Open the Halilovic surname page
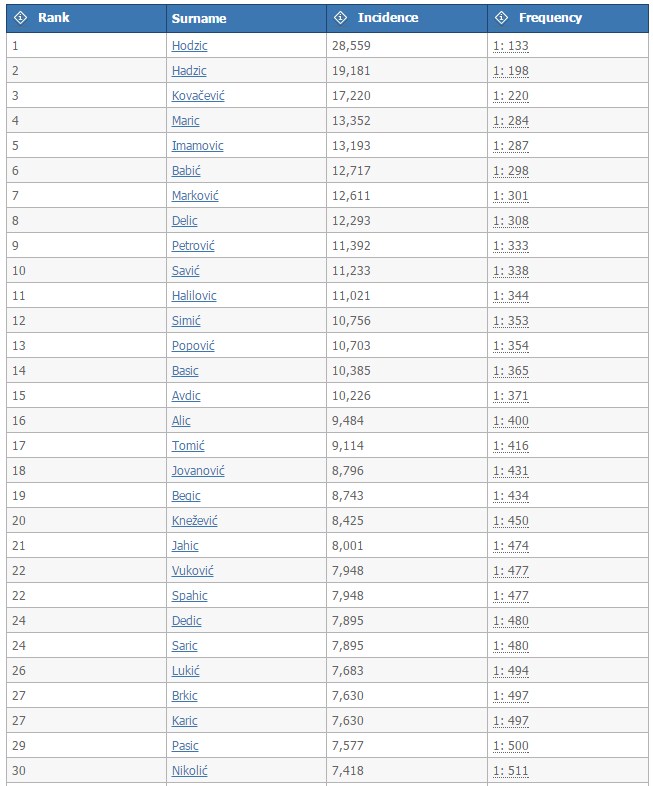Screen dimensions: 653x786 pos(194,296)
